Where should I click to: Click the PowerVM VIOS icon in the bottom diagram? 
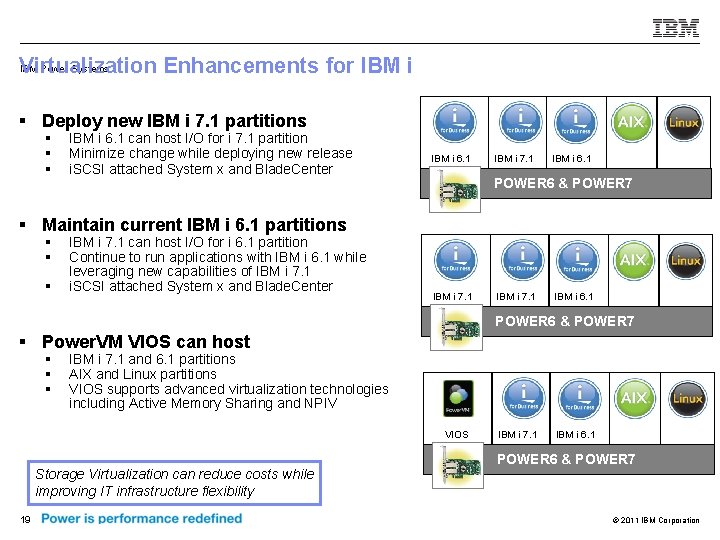pyautogui.click(x=458, y=398)
